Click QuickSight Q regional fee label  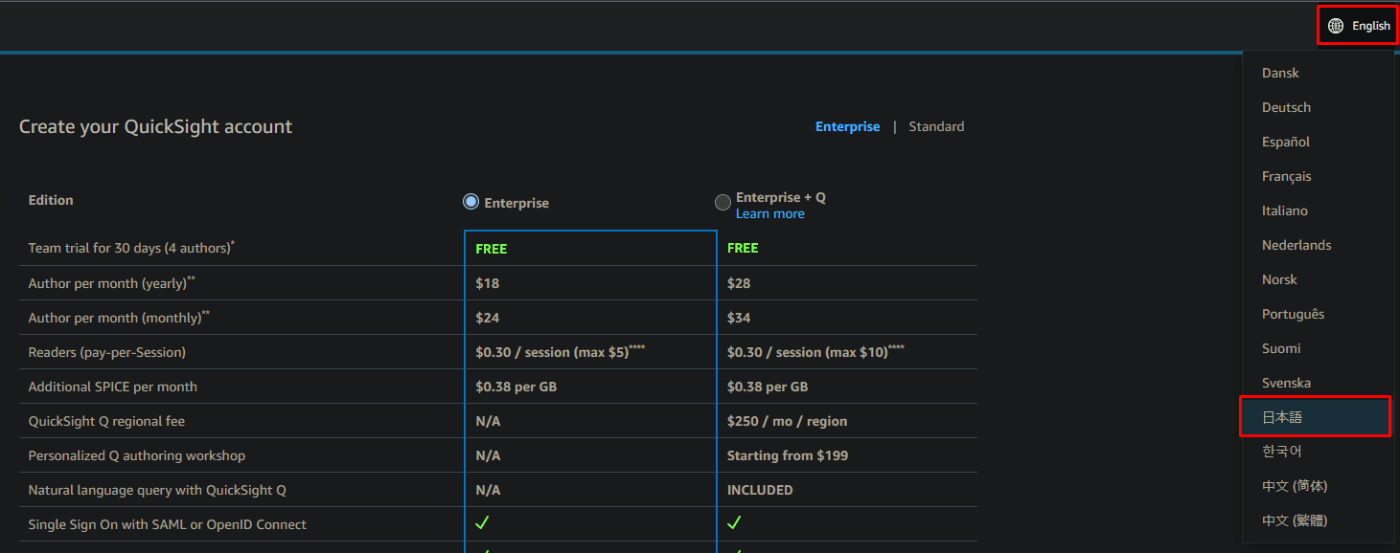coord(107,421)
